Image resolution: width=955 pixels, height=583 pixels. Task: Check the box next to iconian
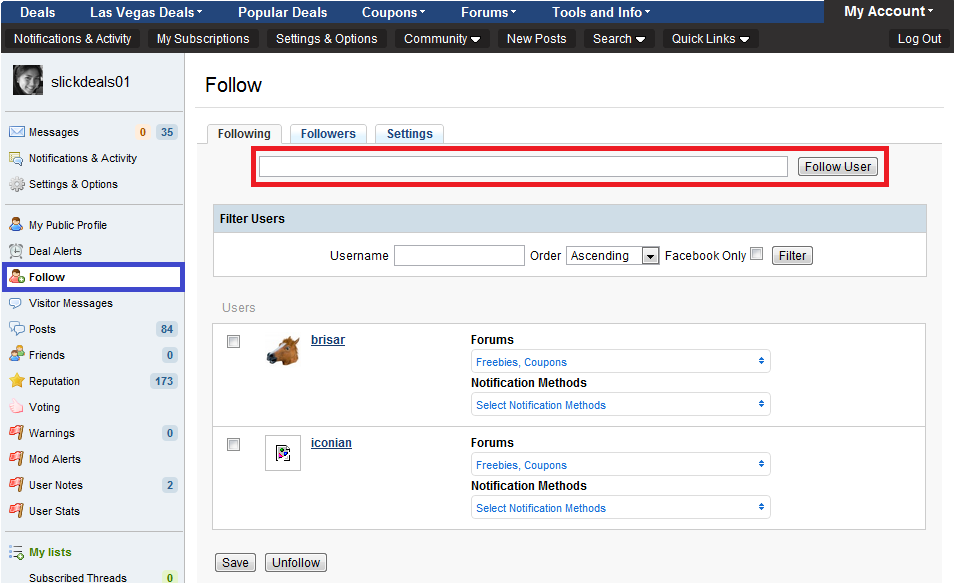(x=233, y=445)
